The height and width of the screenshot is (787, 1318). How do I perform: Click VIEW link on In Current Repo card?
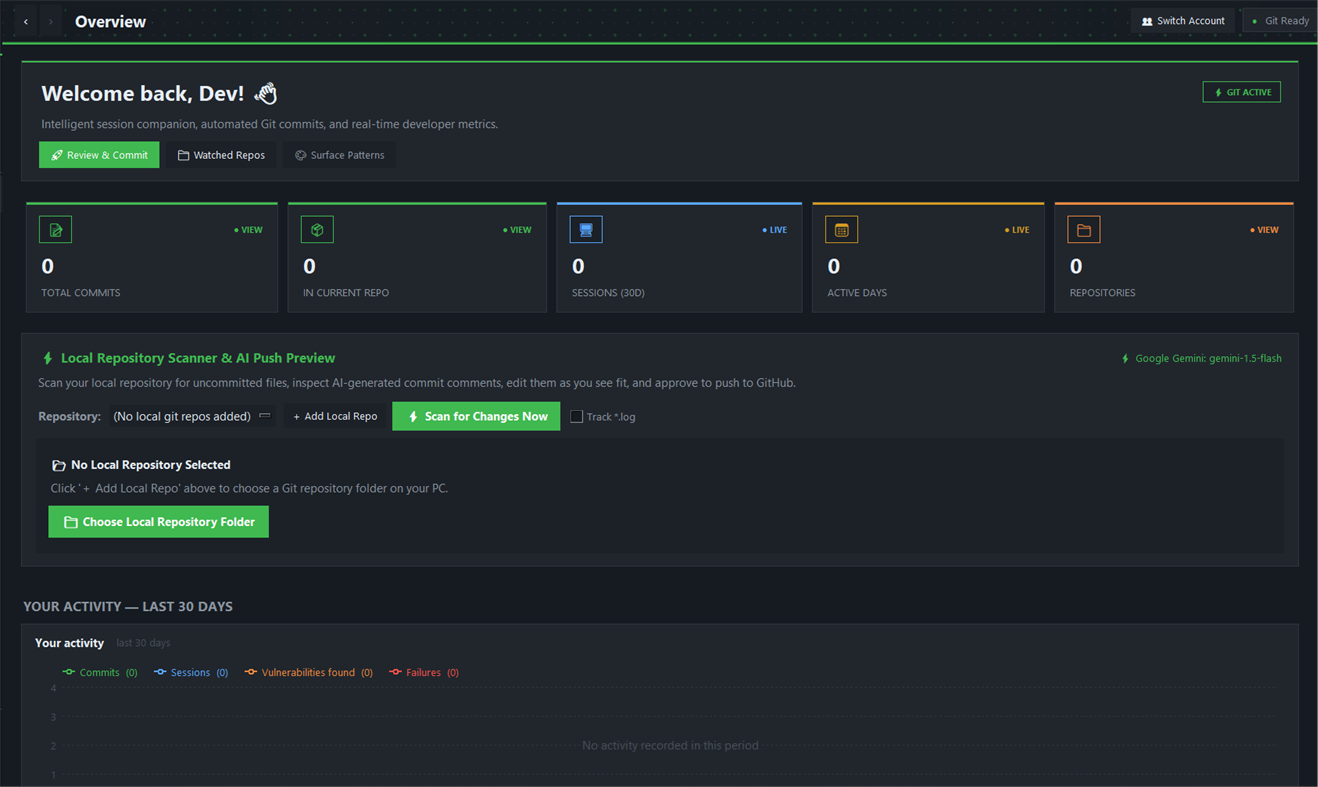point(518,230)
